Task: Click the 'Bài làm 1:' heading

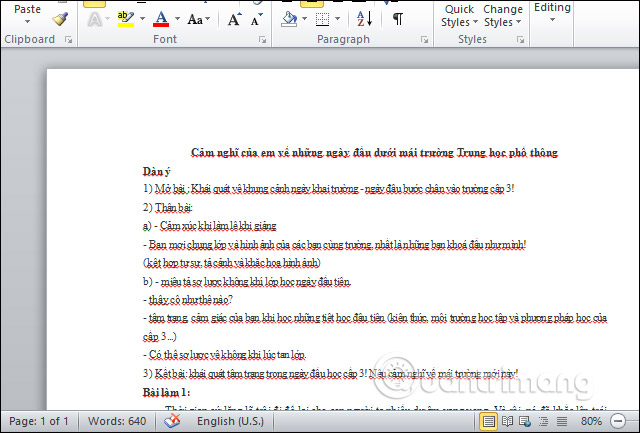Action: [x=166, y=393]
